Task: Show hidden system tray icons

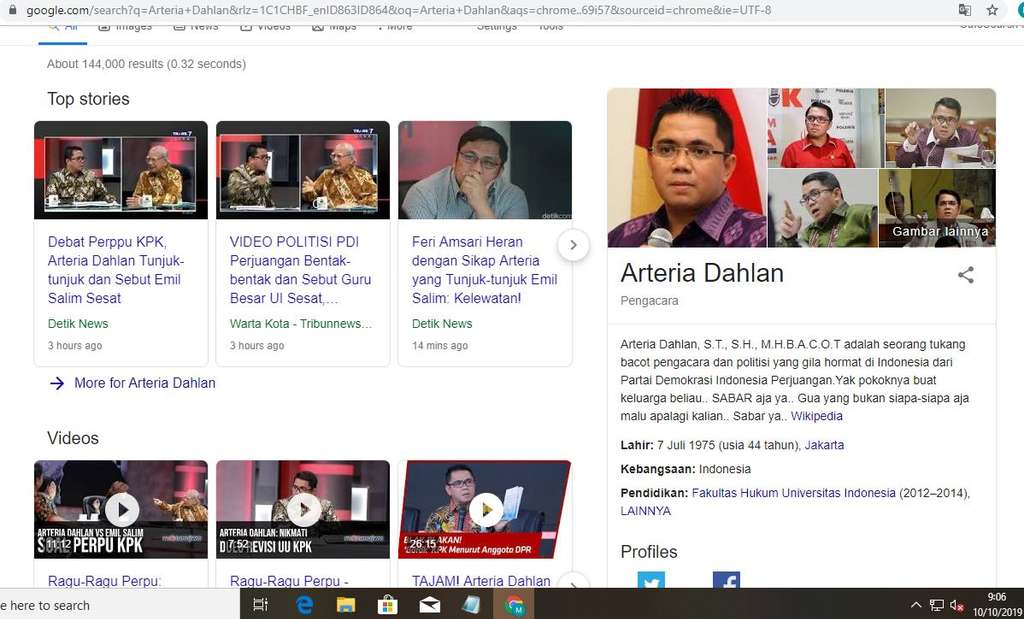Action: [916, 605]
